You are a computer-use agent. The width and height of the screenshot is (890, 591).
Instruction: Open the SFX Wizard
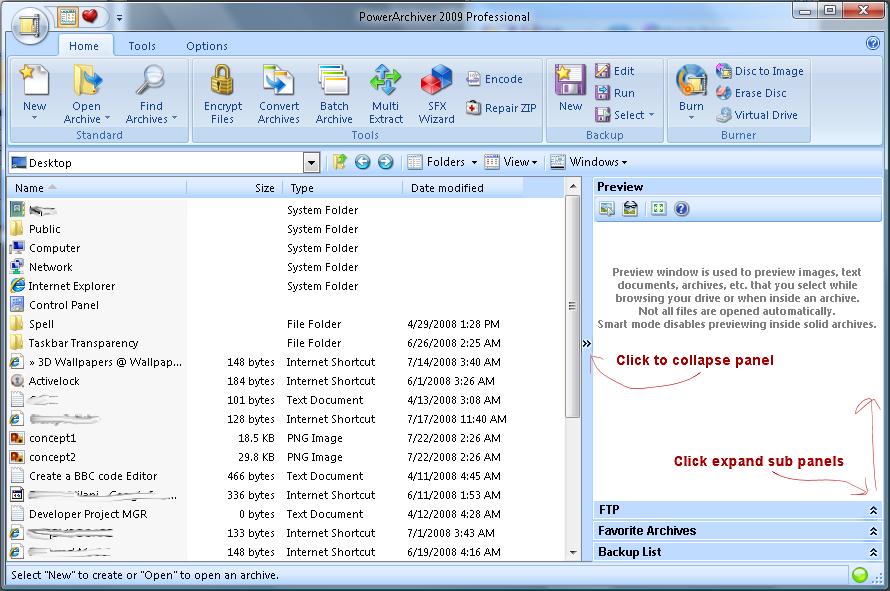[436, 94]
